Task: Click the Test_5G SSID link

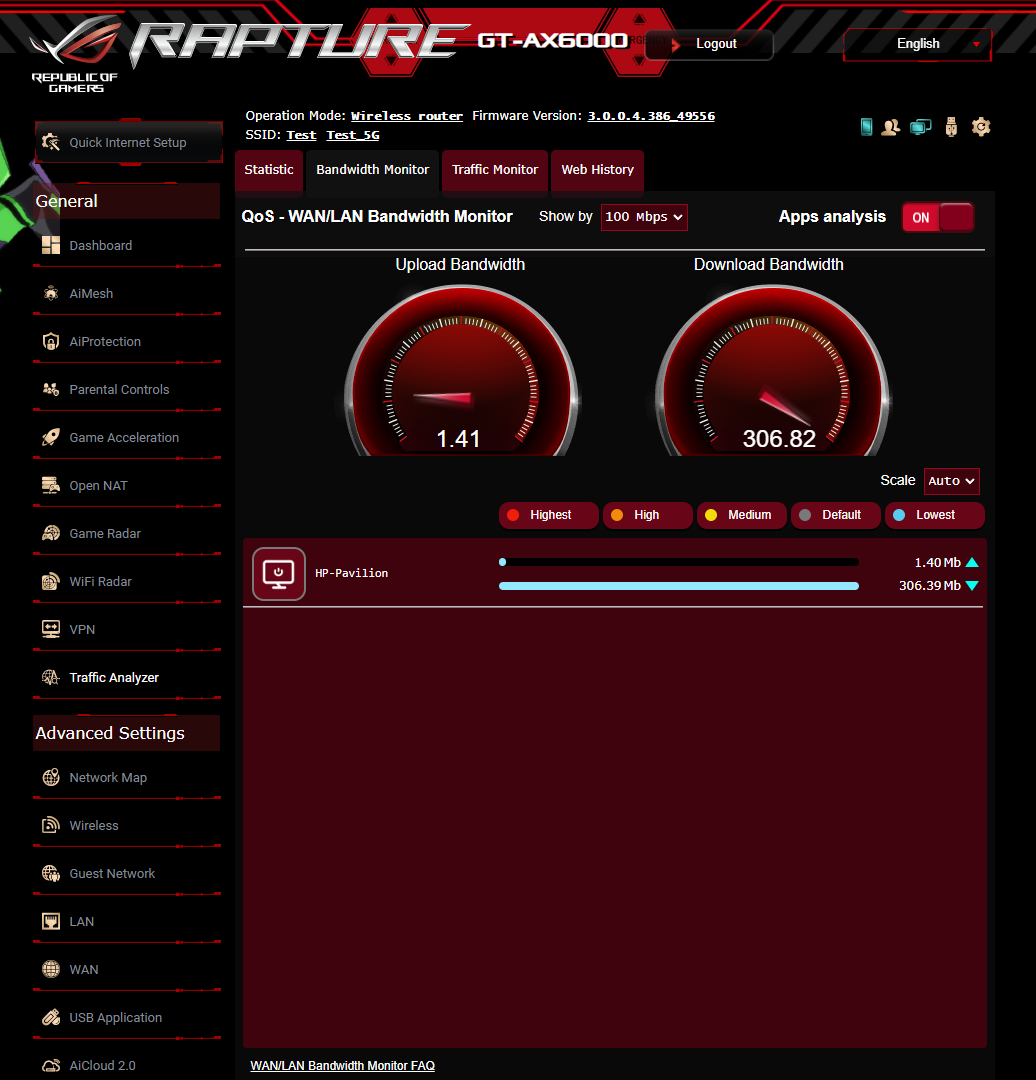Action: pyautogui.click(x=353, y=135)
